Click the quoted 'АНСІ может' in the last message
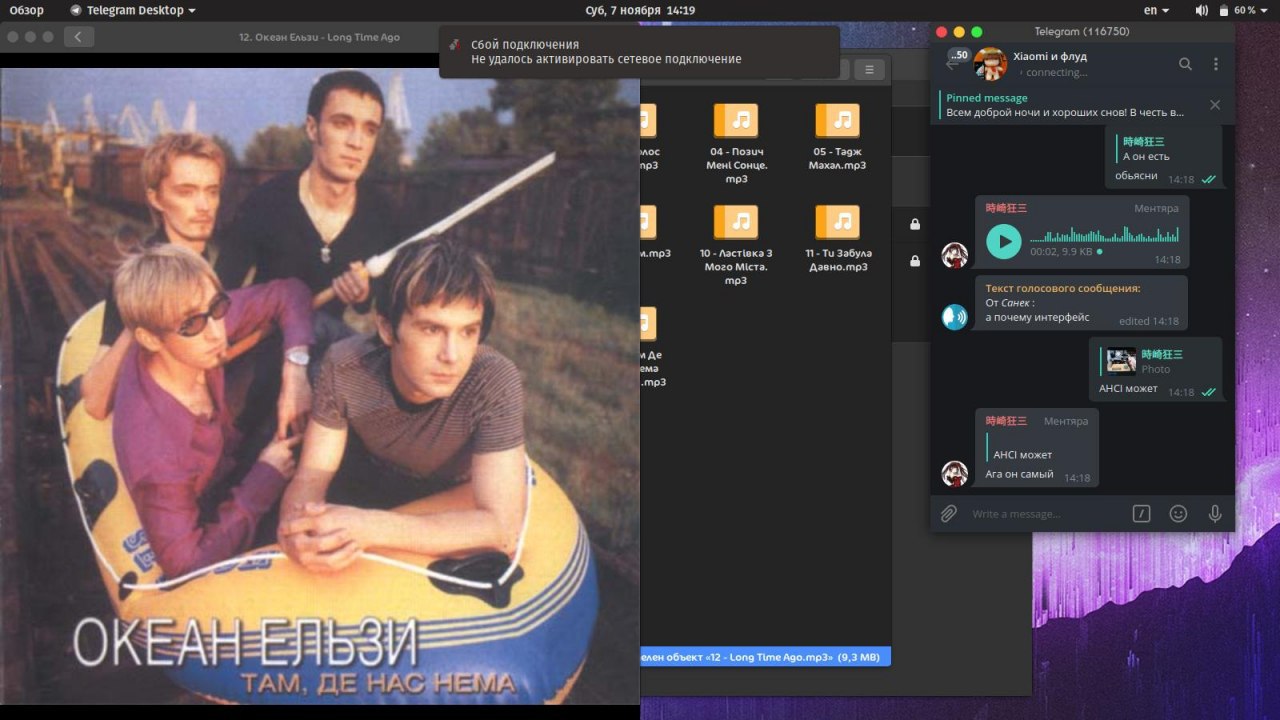 (x=1022, y=455)
